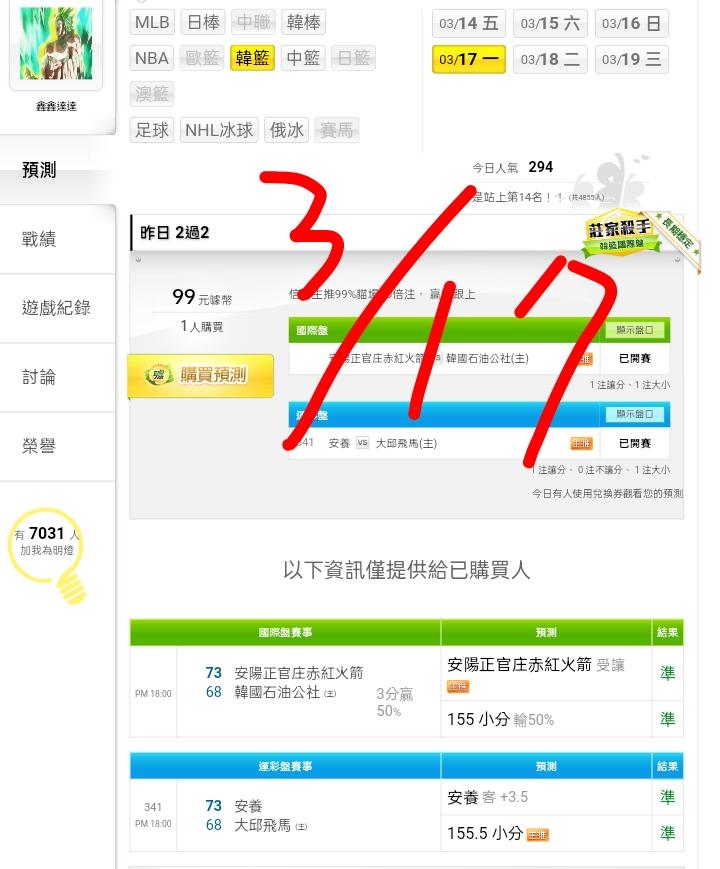Click the 主推 tag beside 155.5 小分
The width and height of the screenshot is (720, 869).
537,835
